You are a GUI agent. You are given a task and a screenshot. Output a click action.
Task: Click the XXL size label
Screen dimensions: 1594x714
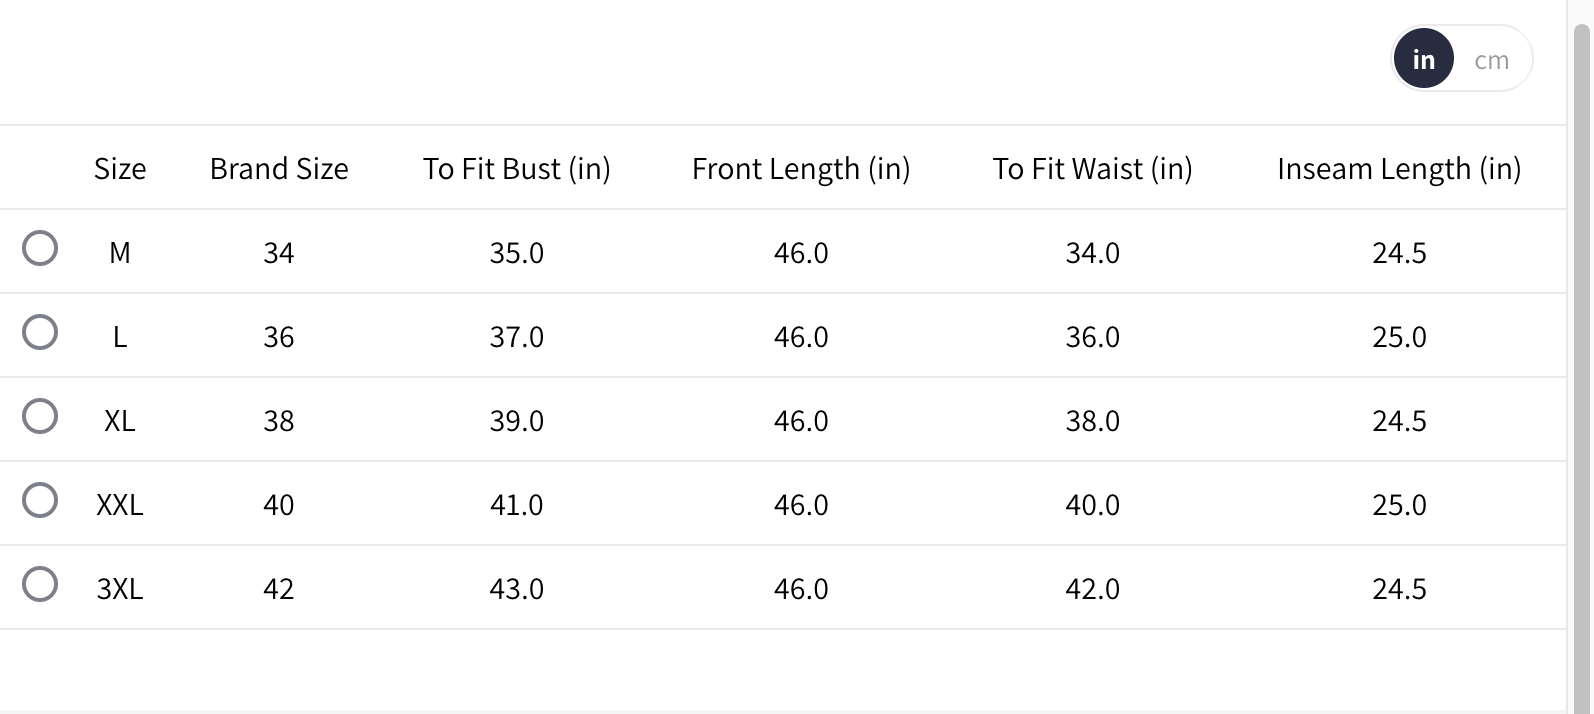click(x=120, y=505)
